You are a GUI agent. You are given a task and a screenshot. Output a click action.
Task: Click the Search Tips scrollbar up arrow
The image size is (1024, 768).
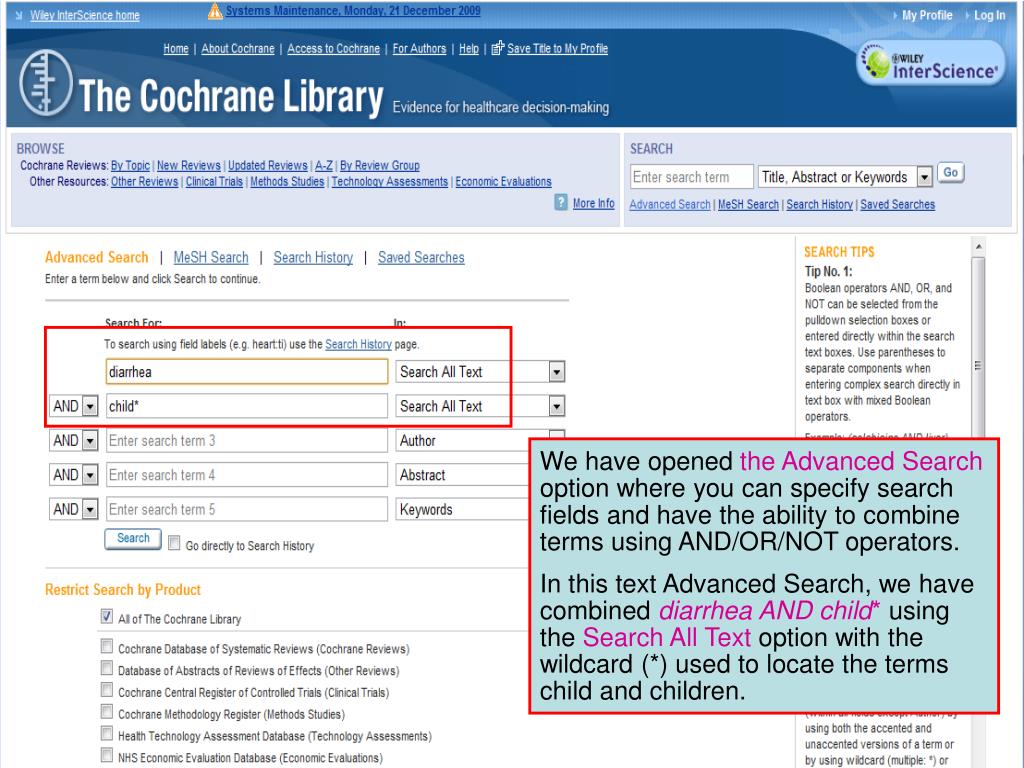(978, 247)
